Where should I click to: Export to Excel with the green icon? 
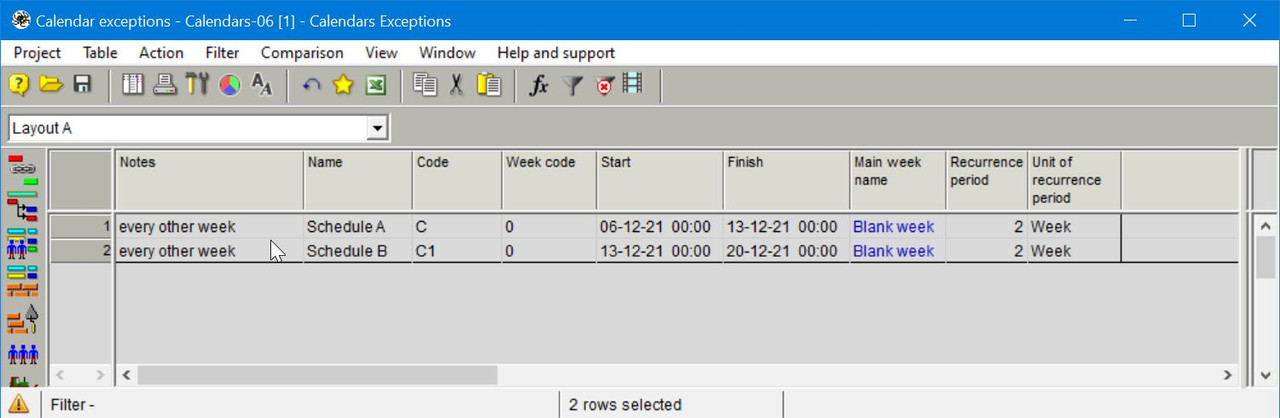[375, 85]
